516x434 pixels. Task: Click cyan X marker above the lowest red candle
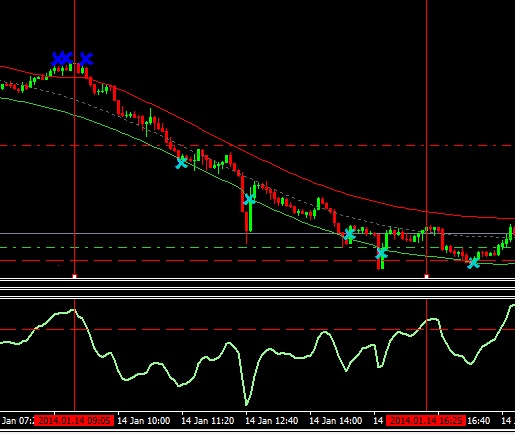point(382,254)
